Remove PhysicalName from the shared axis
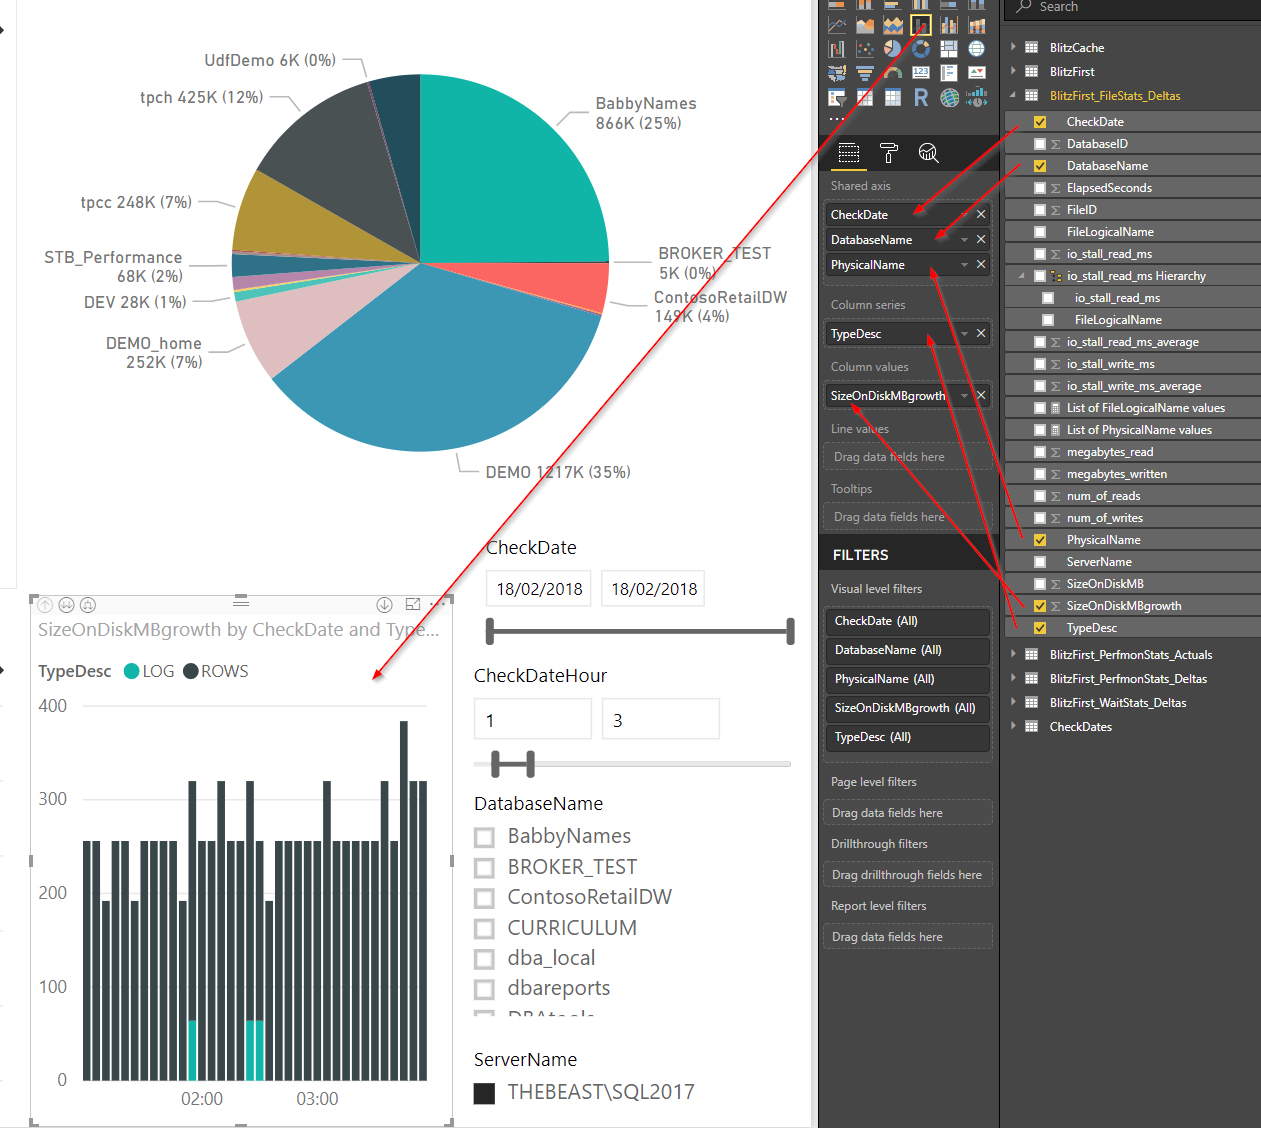Screen dimensions: 1261x1128 [981, 264]
